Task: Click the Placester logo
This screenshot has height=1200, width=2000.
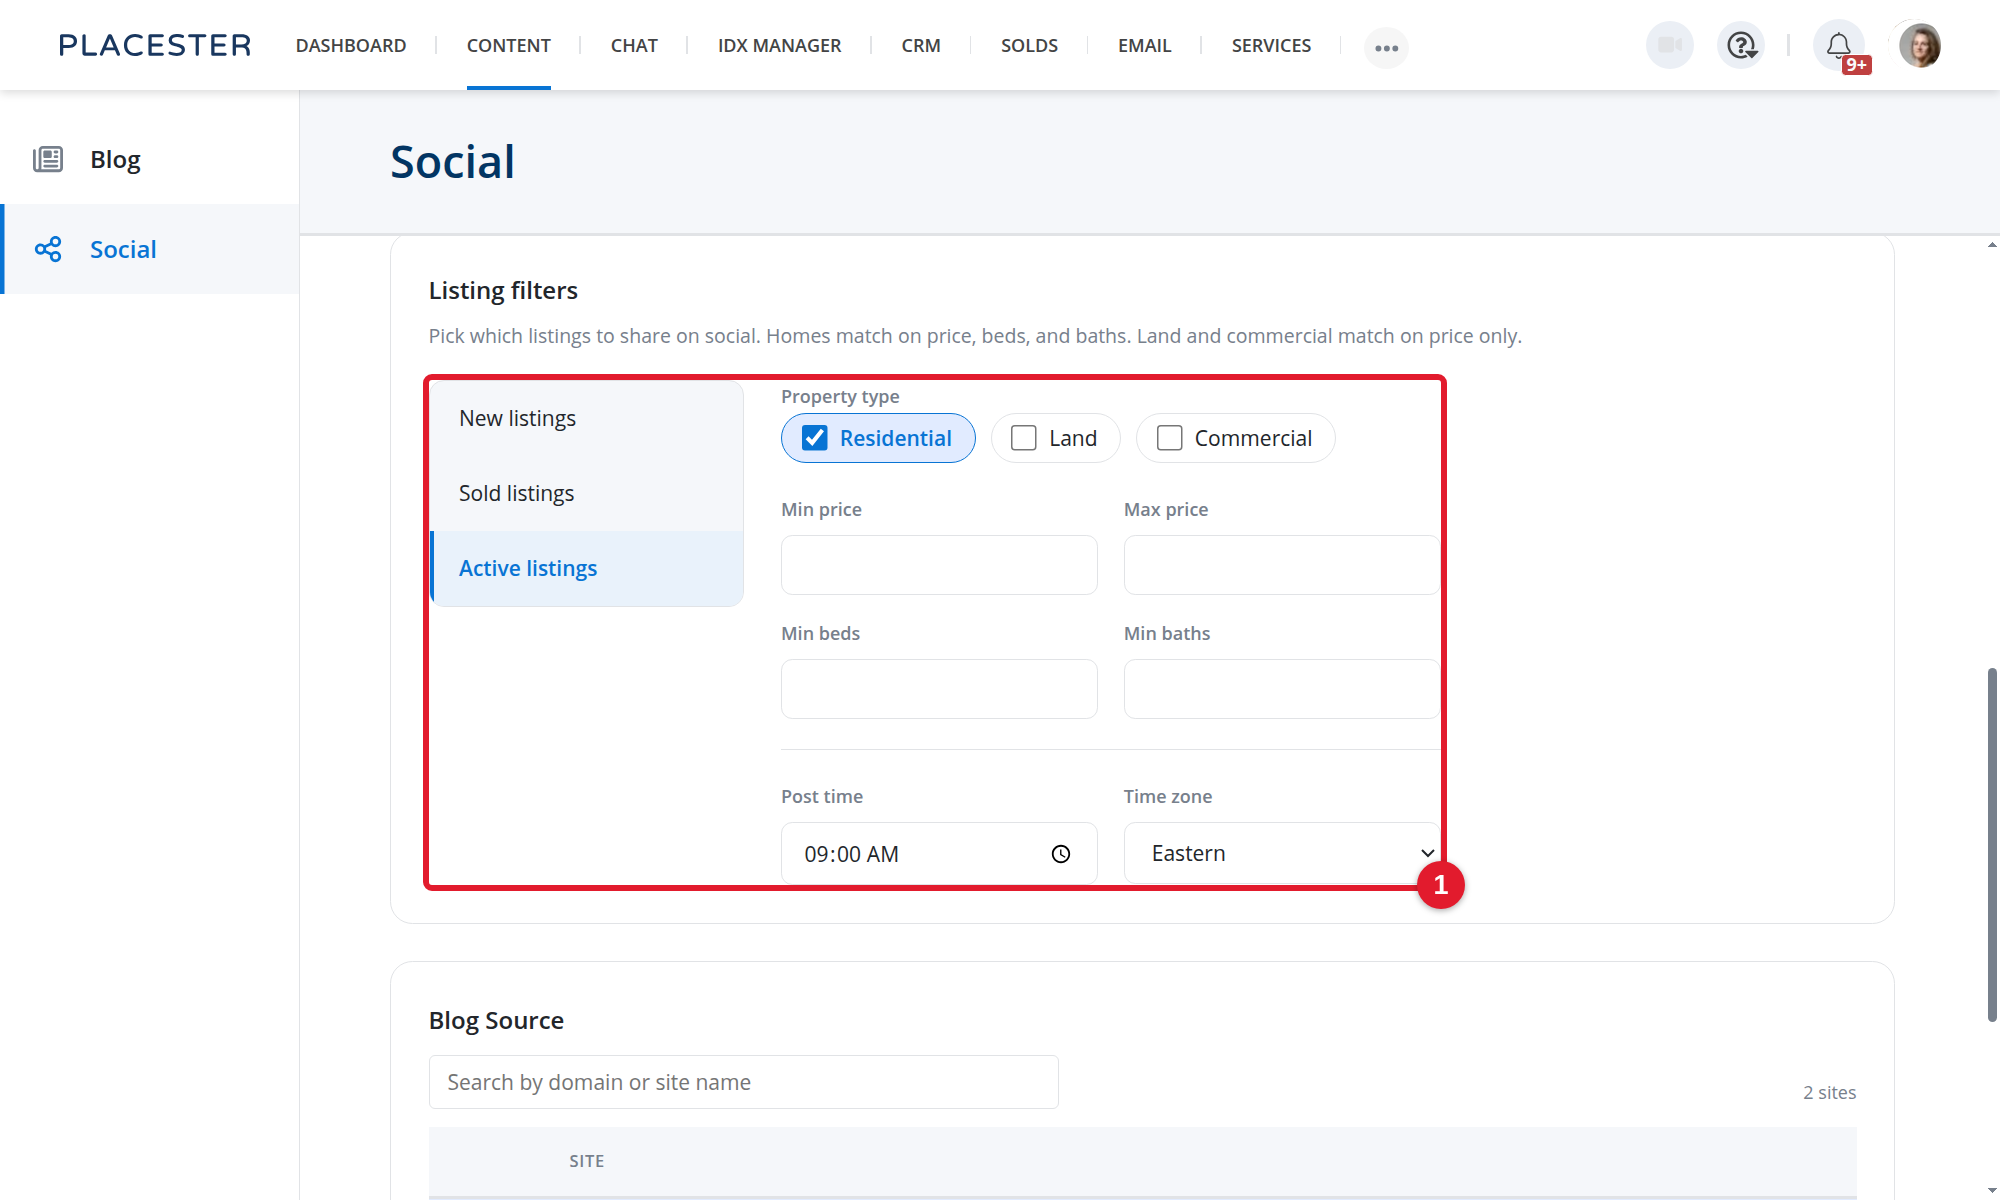Action: 155,45
